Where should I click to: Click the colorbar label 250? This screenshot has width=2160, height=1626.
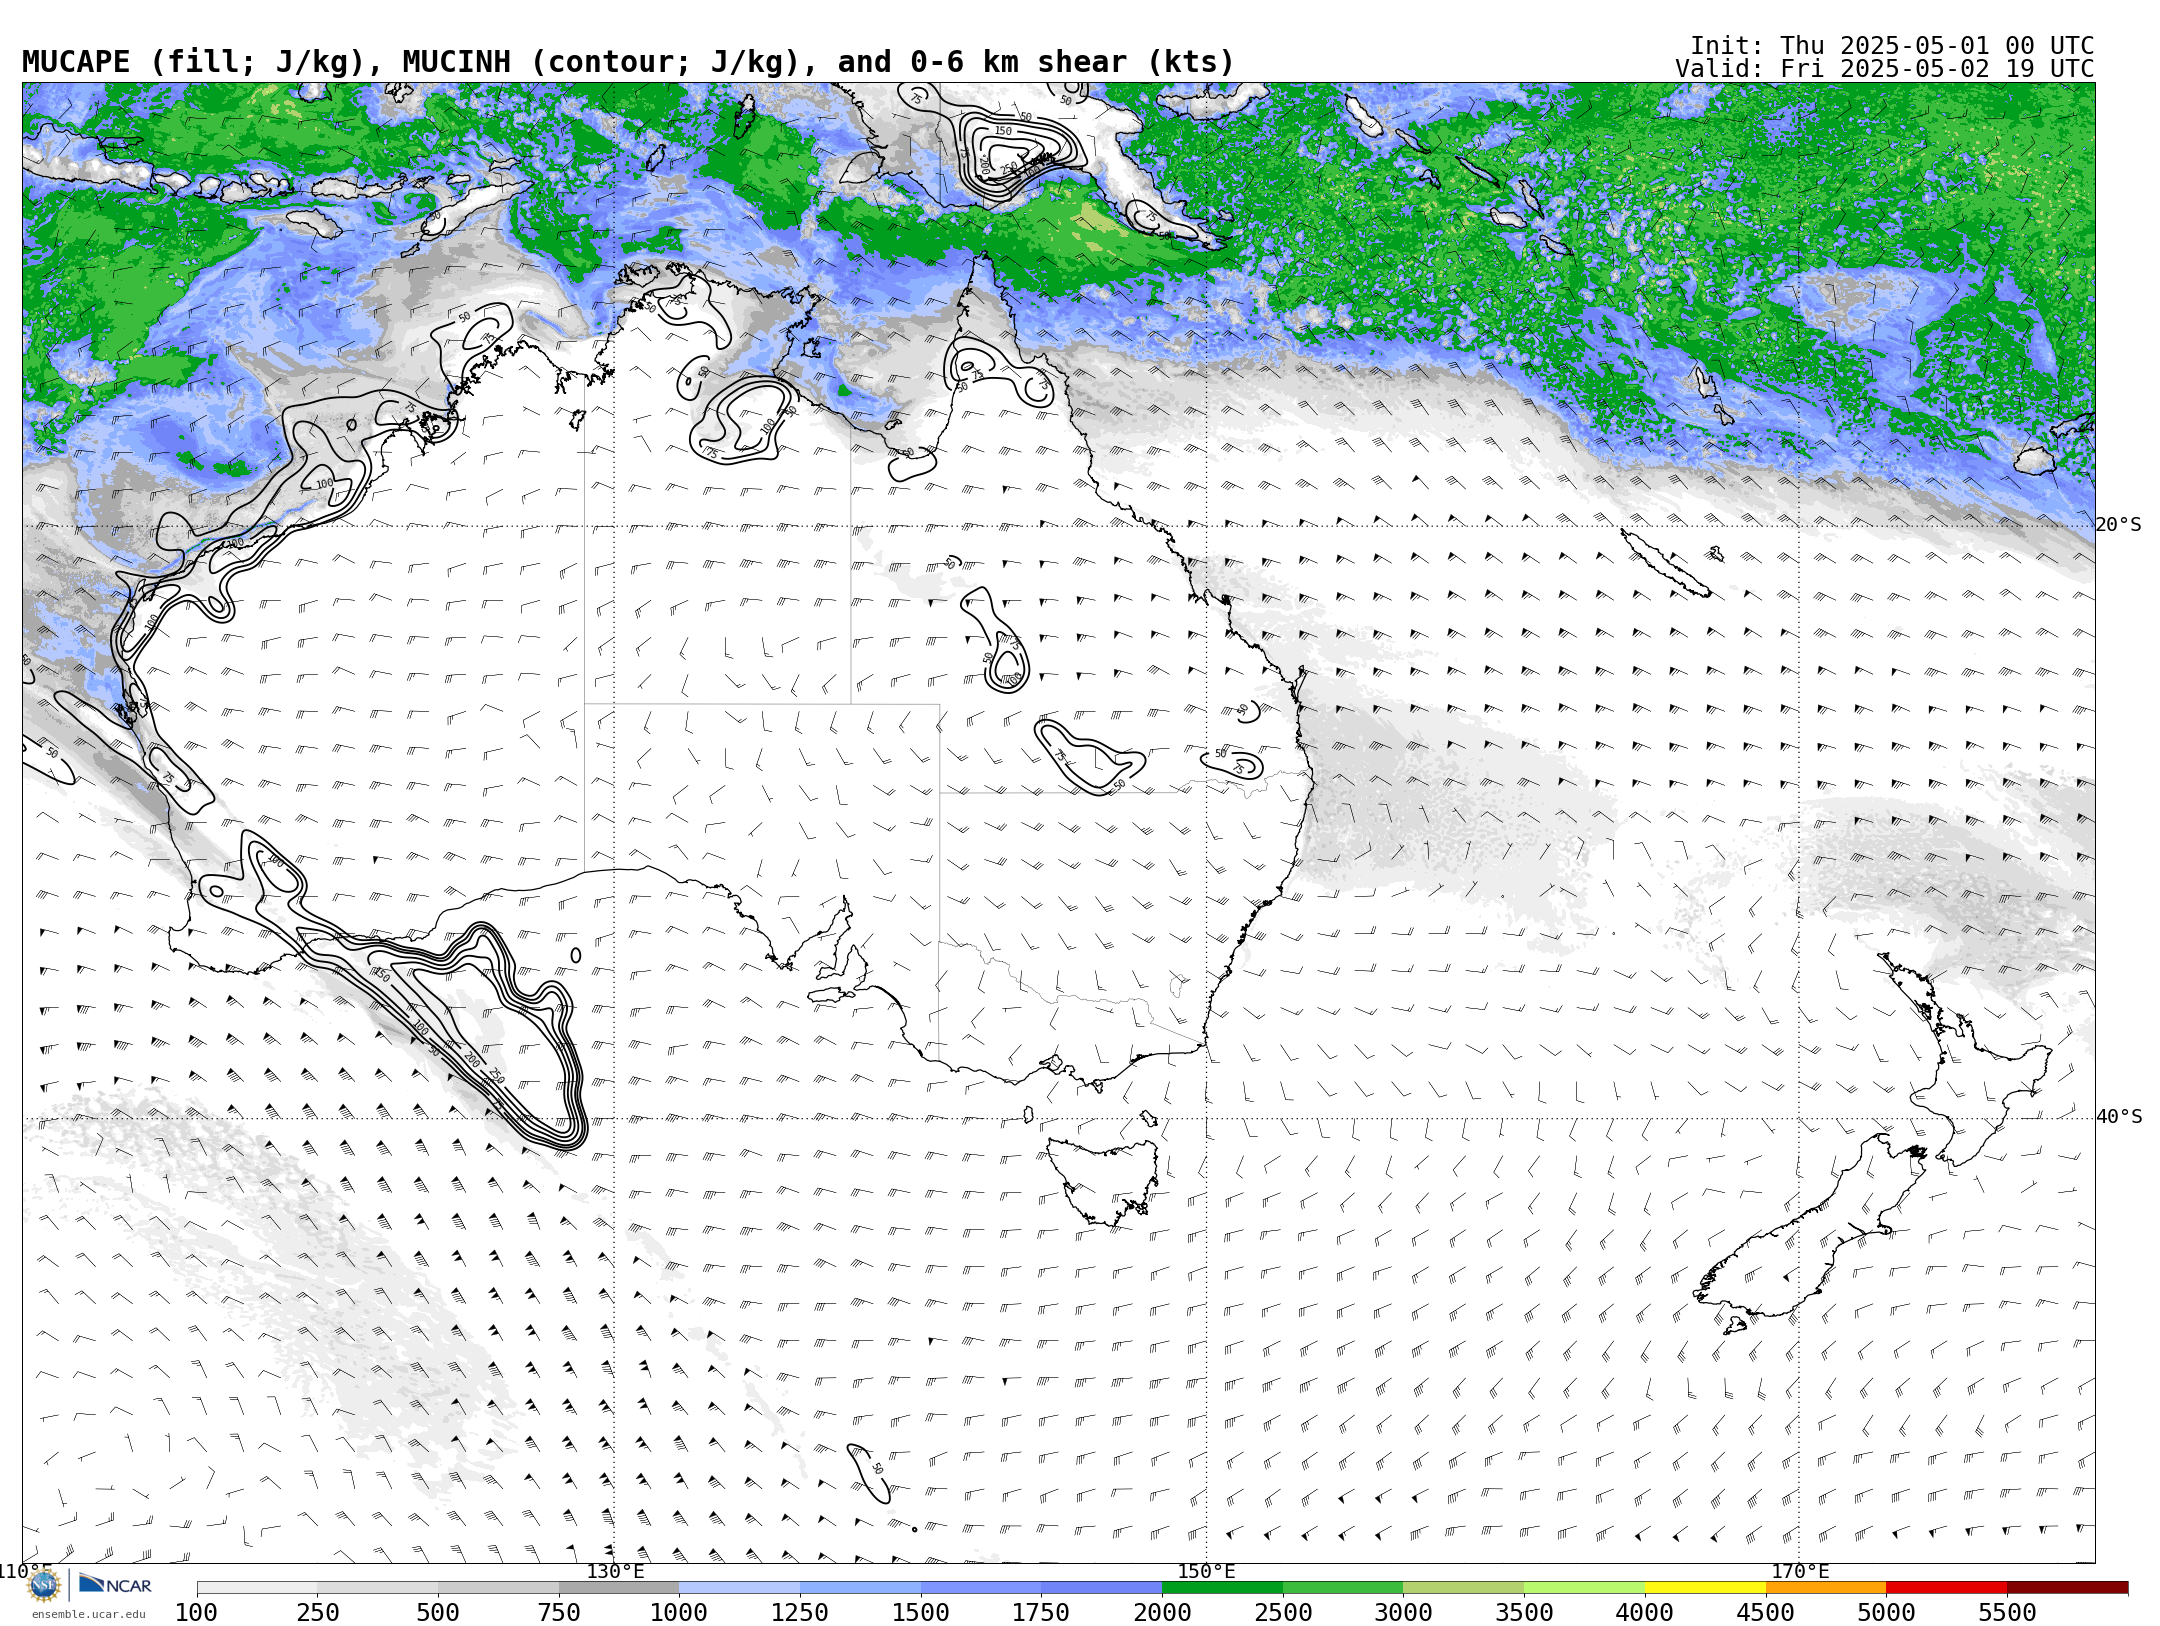point(317,1612)
